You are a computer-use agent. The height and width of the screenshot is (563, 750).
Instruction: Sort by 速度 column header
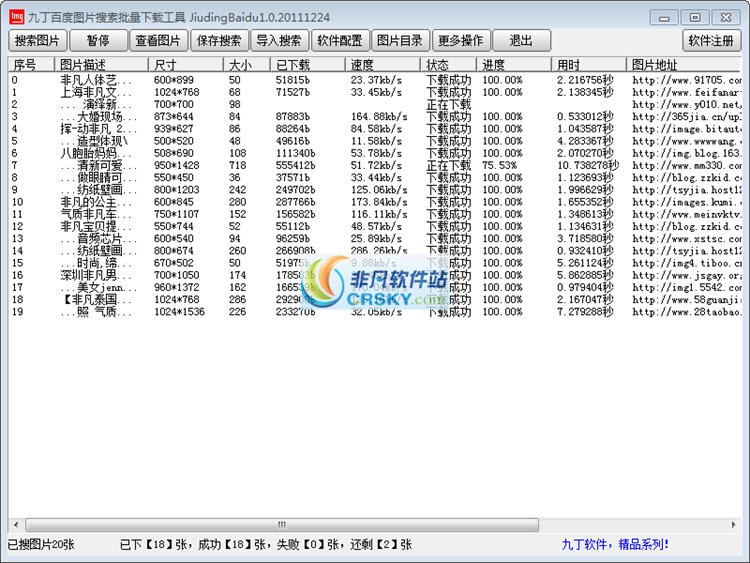click(383, 64)
